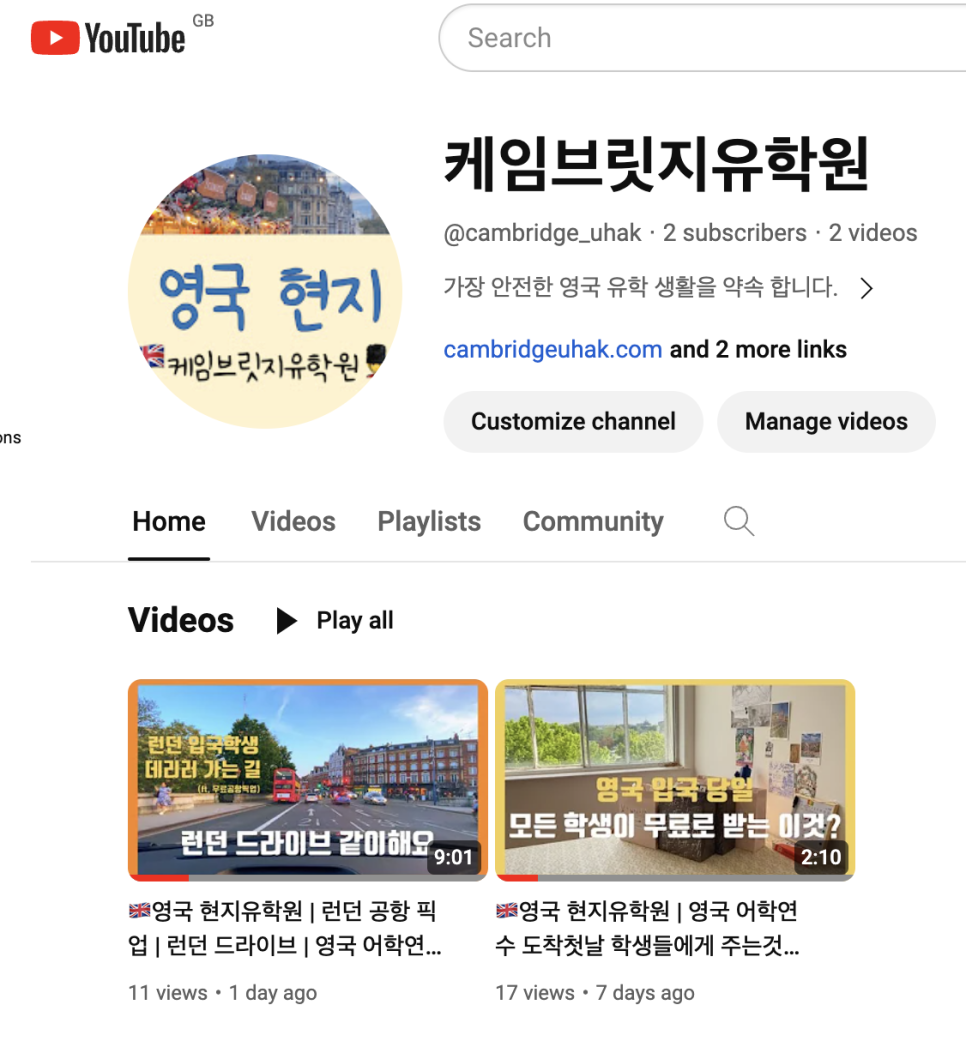Click the '2 videos' count text
966x1041 pixels.
[x=872, y=233]
